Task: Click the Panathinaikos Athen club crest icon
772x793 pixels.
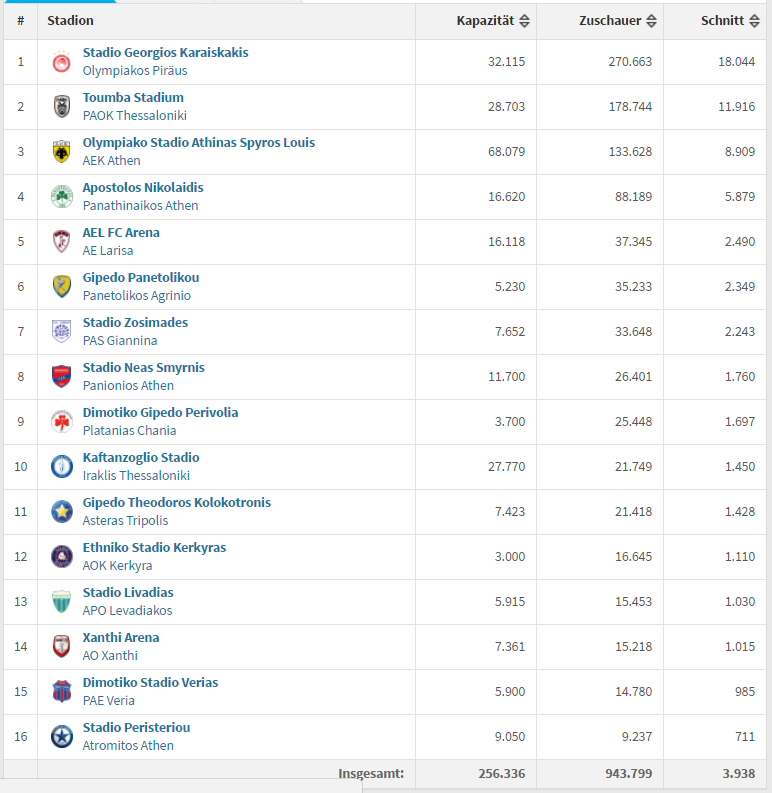Action: [62, 197]
